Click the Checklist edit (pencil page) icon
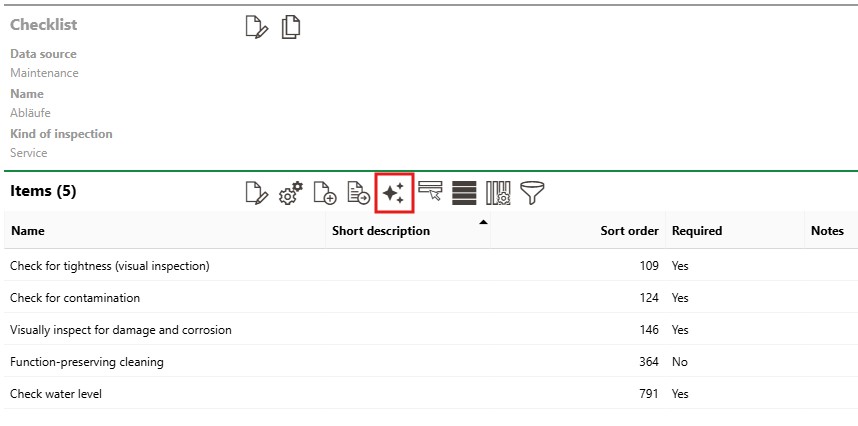Screen dimensions: 858x426 click(257, 27)
